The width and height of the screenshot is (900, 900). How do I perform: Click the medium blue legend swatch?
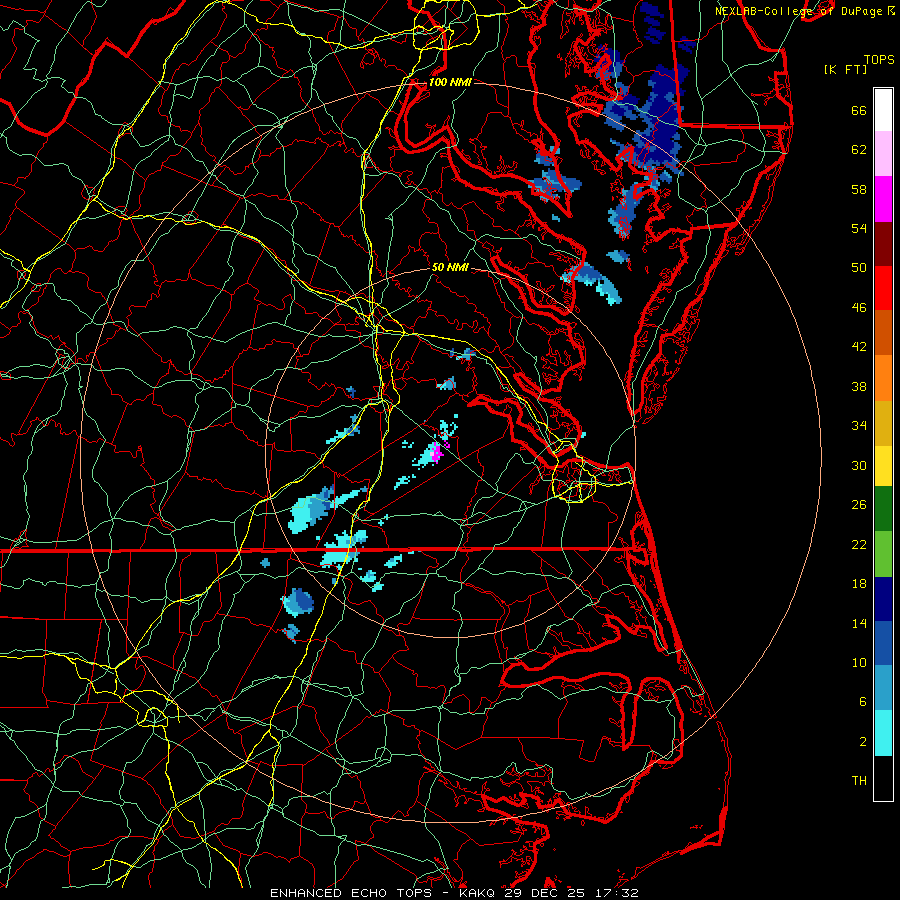pos(883,643)
